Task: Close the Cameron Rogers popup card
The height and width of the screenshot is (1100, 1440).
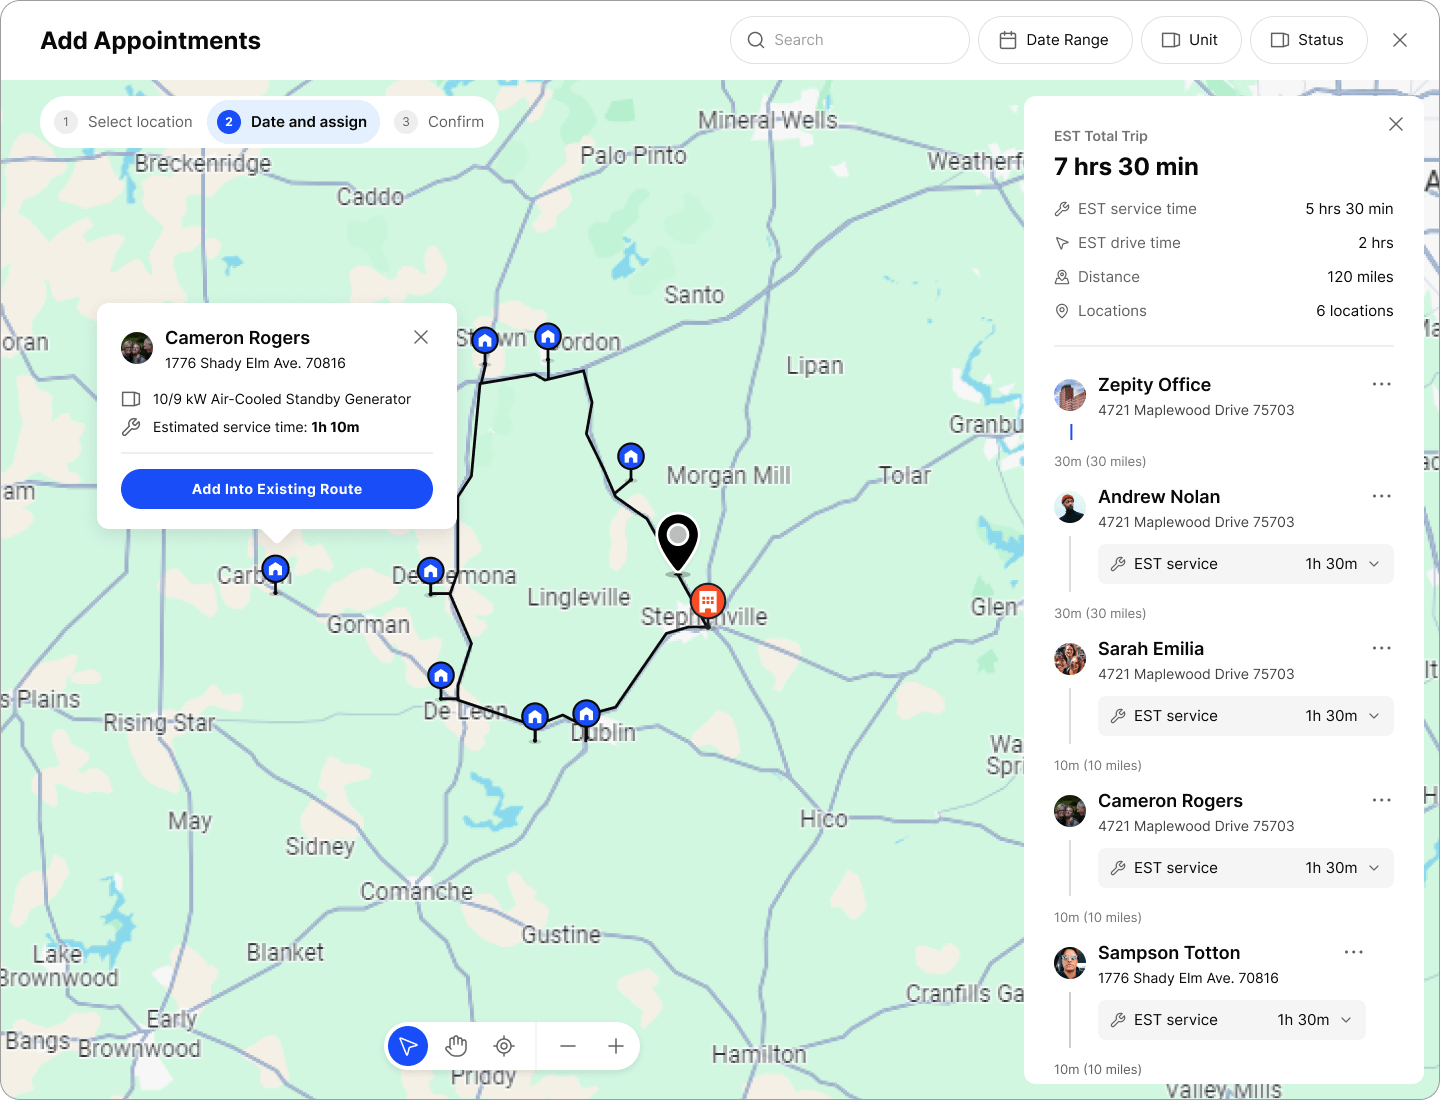Action: (x=421, y=338)
